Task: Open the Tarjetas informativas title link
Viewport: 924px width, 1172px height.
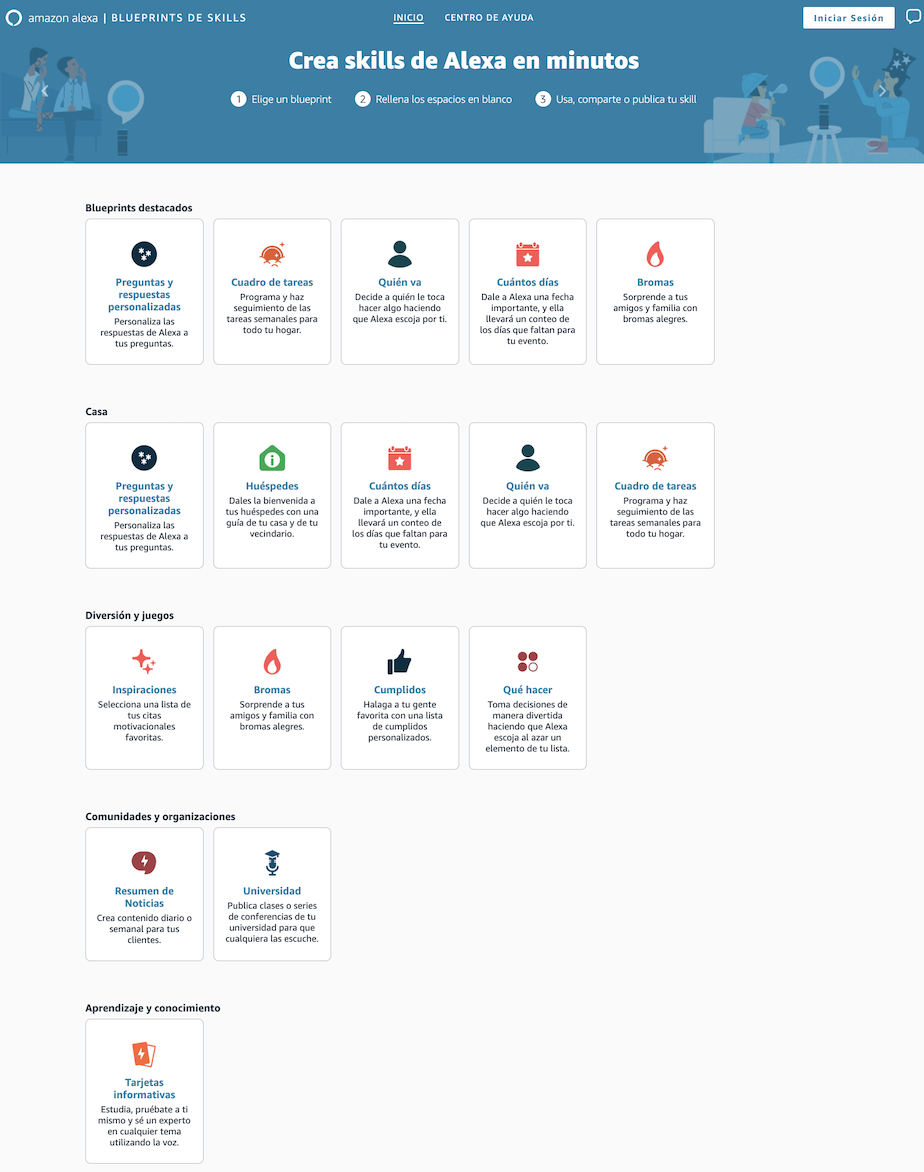Action: pos(144,1088)
